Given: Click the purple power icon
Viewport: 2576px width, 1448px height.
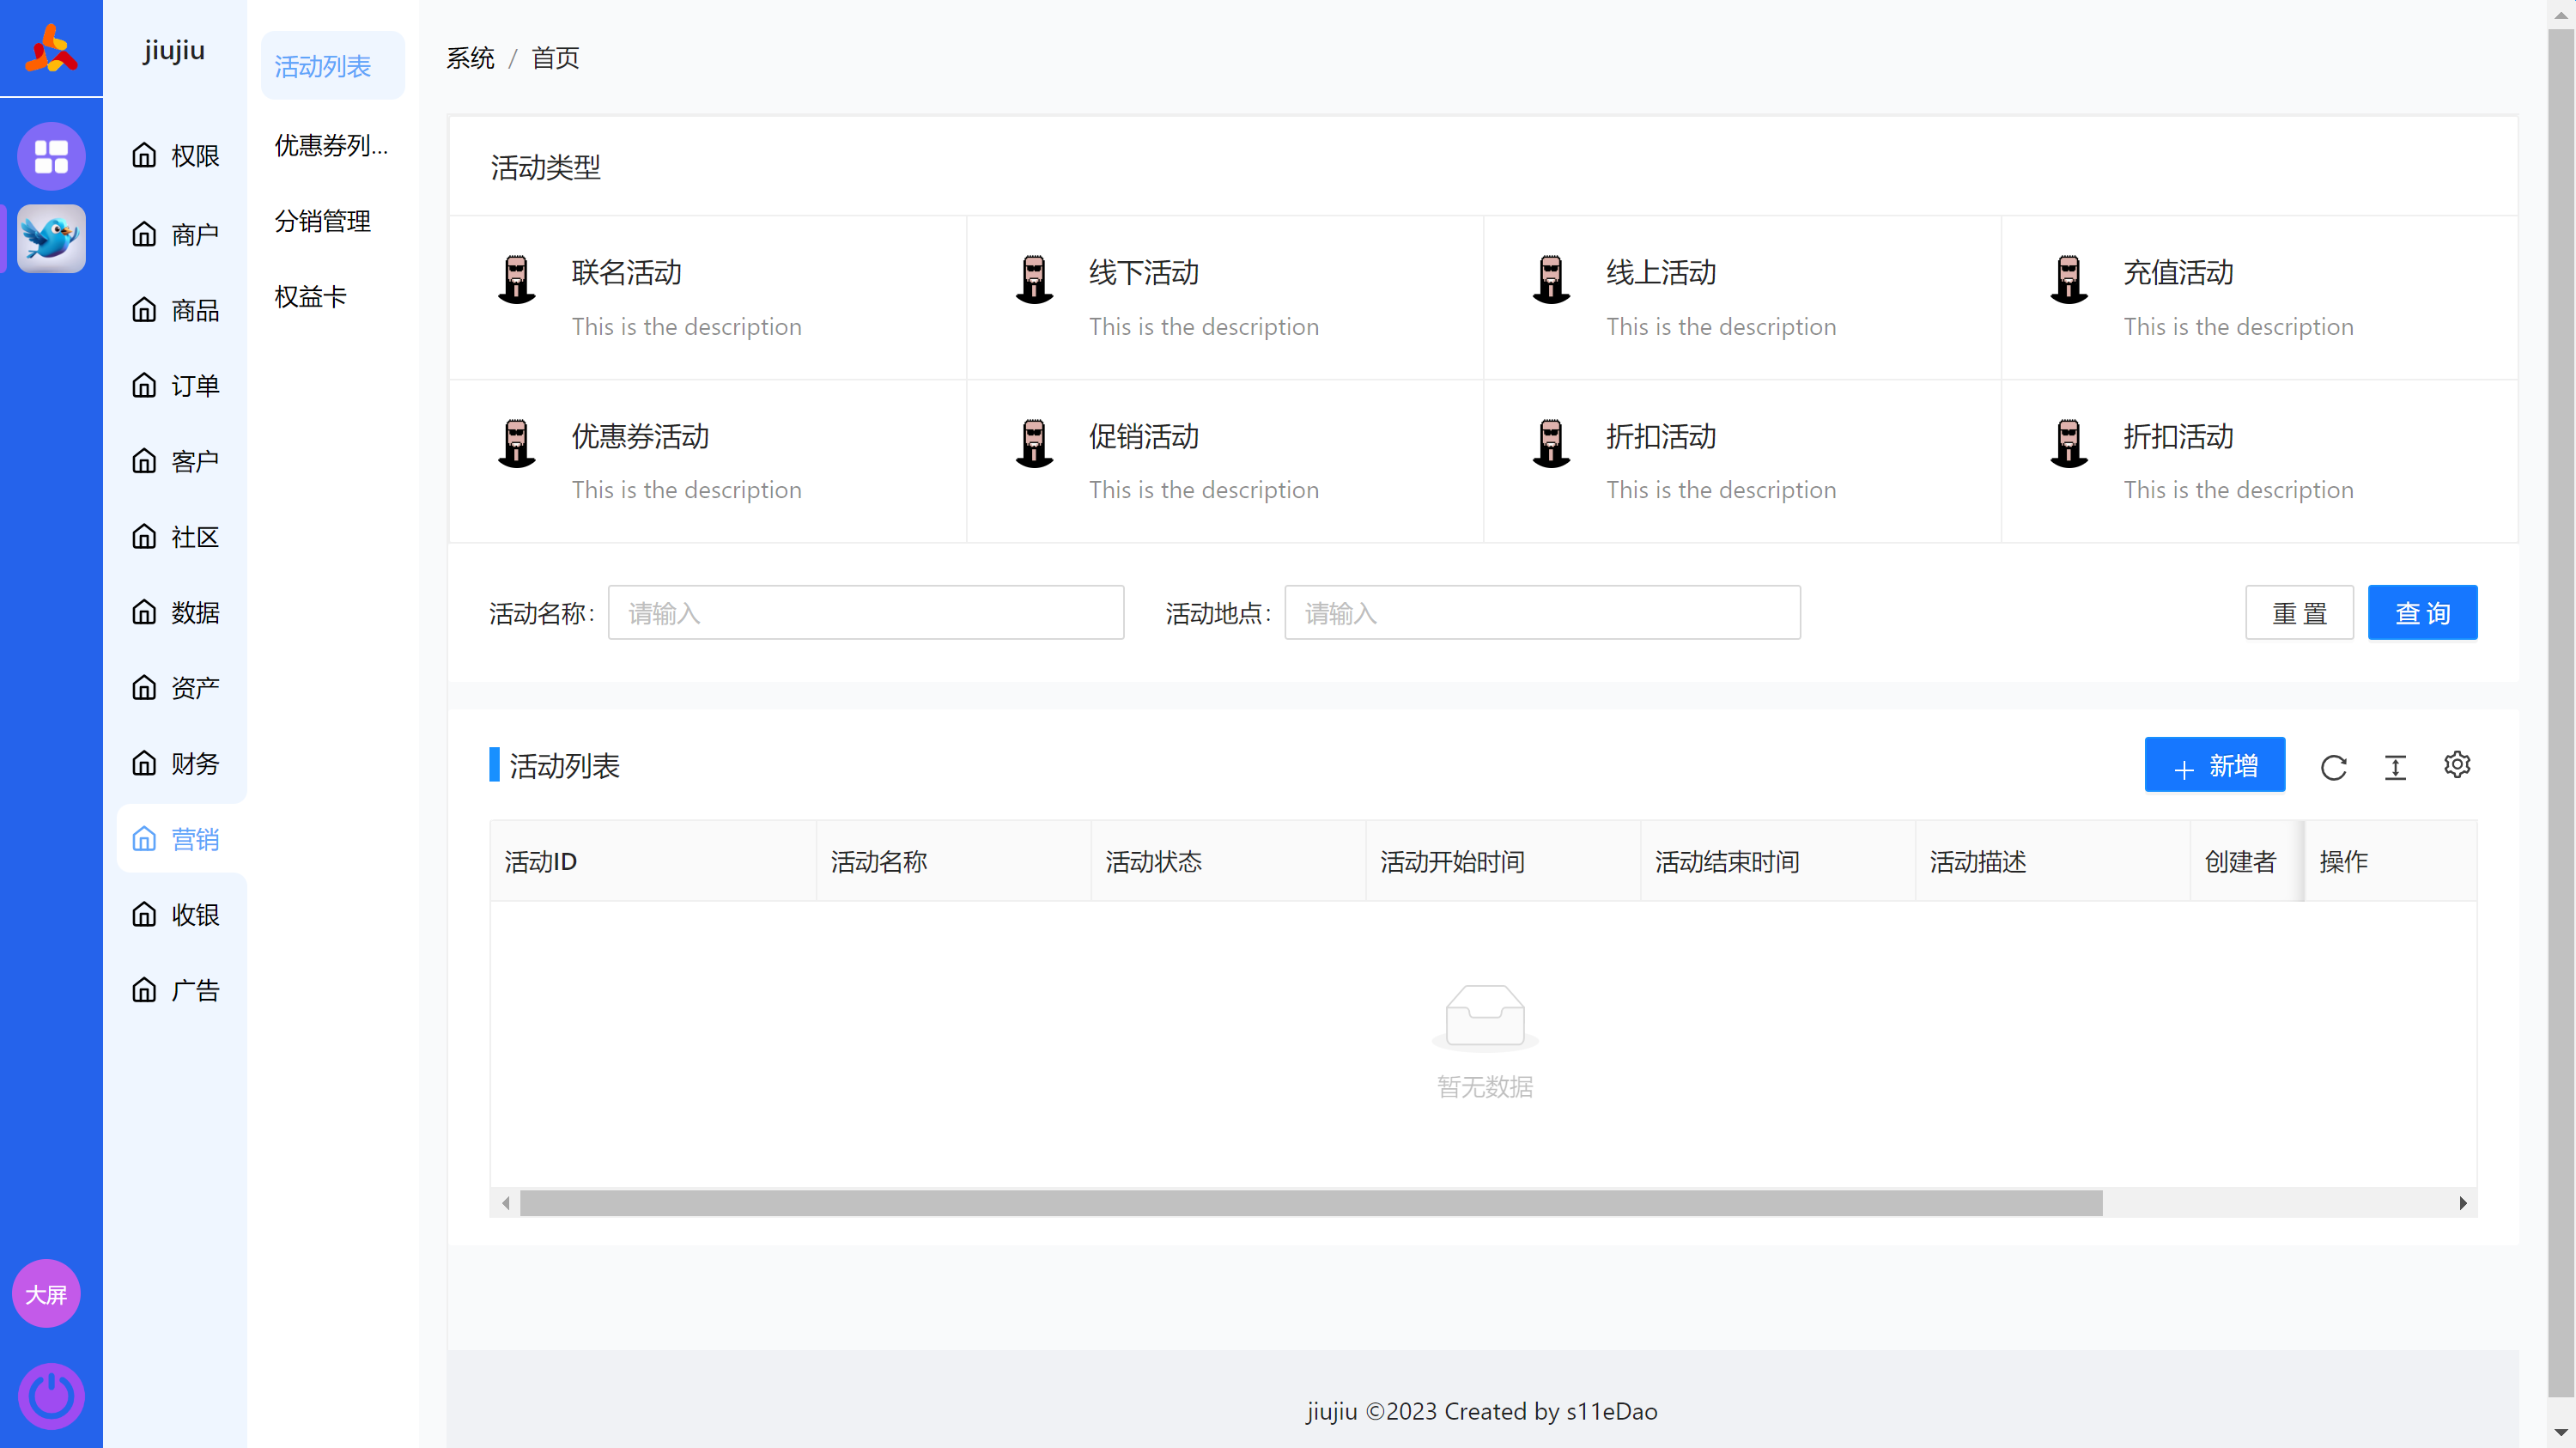Looking at the screenshot, I should click(x=51, y=1395).
